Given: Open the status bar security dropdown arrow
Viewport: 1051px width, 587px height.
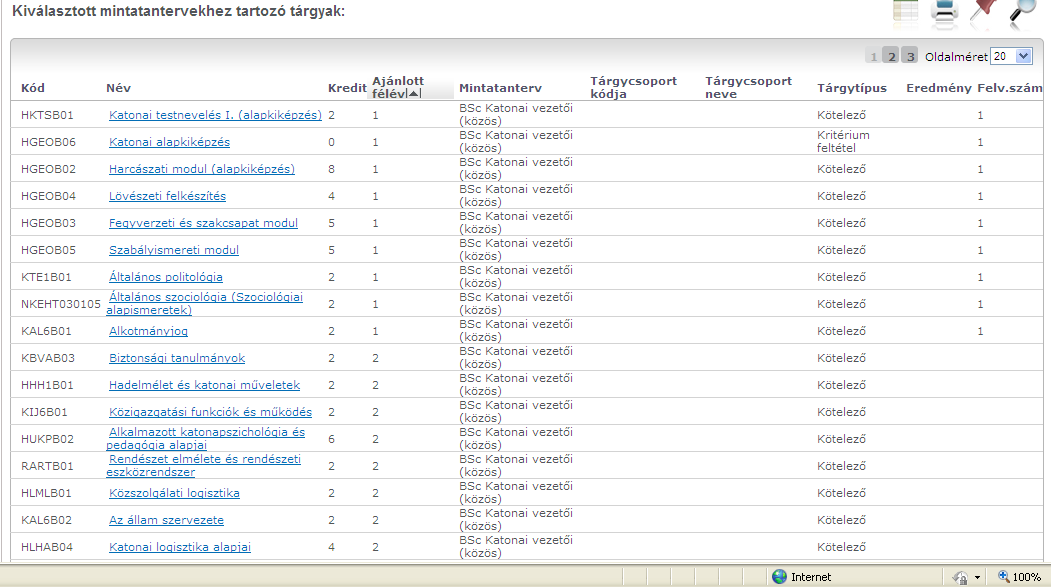Looking at the screenshot, I should [977, 577].
